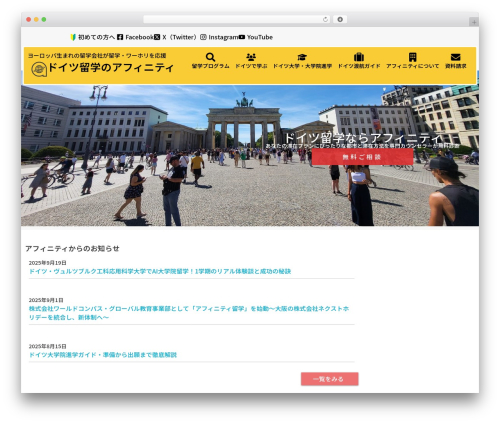The width and height of the screenshot is (500, 423).
Task: Click the ヨーロッパ生まれの留学会社 tagline text
Action: 97,55
